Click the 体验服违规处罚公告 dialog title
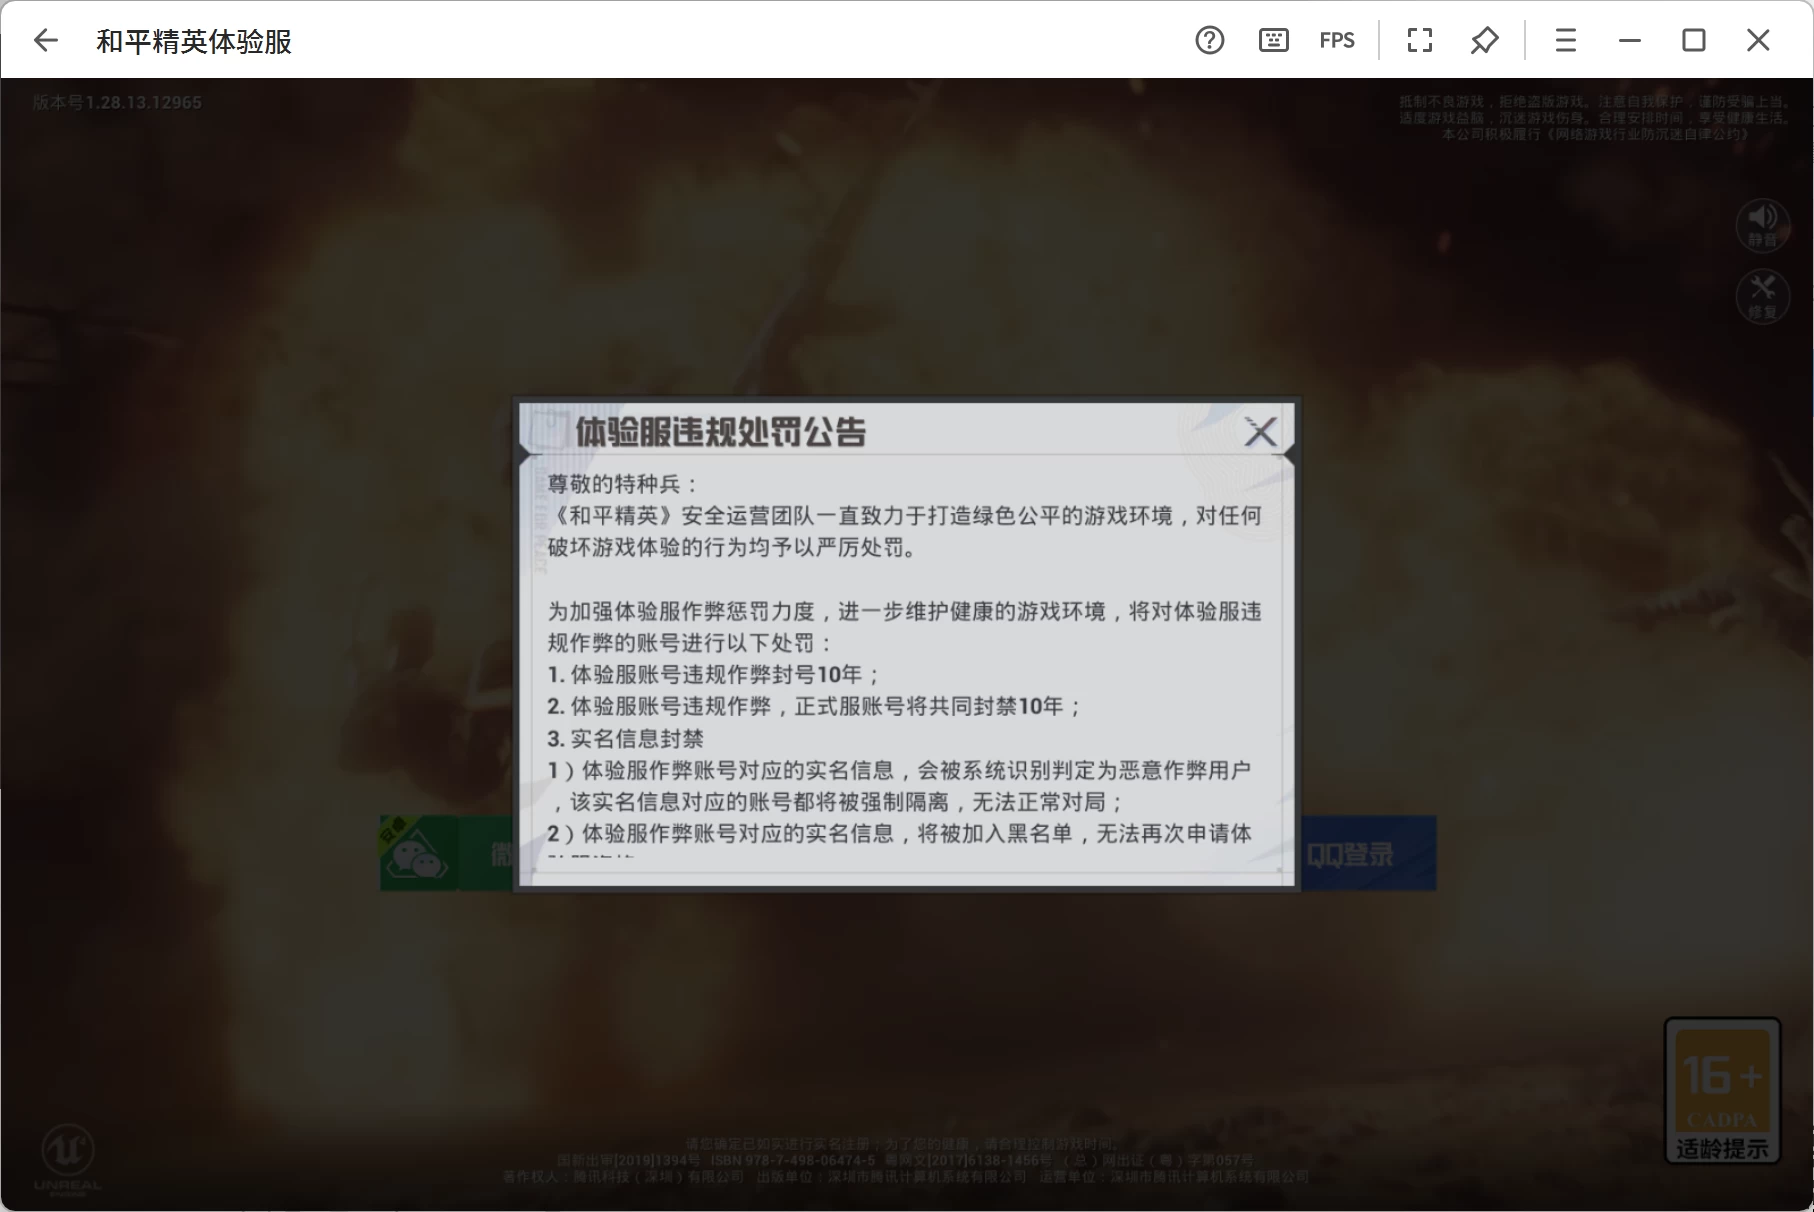 pos(720,432)
